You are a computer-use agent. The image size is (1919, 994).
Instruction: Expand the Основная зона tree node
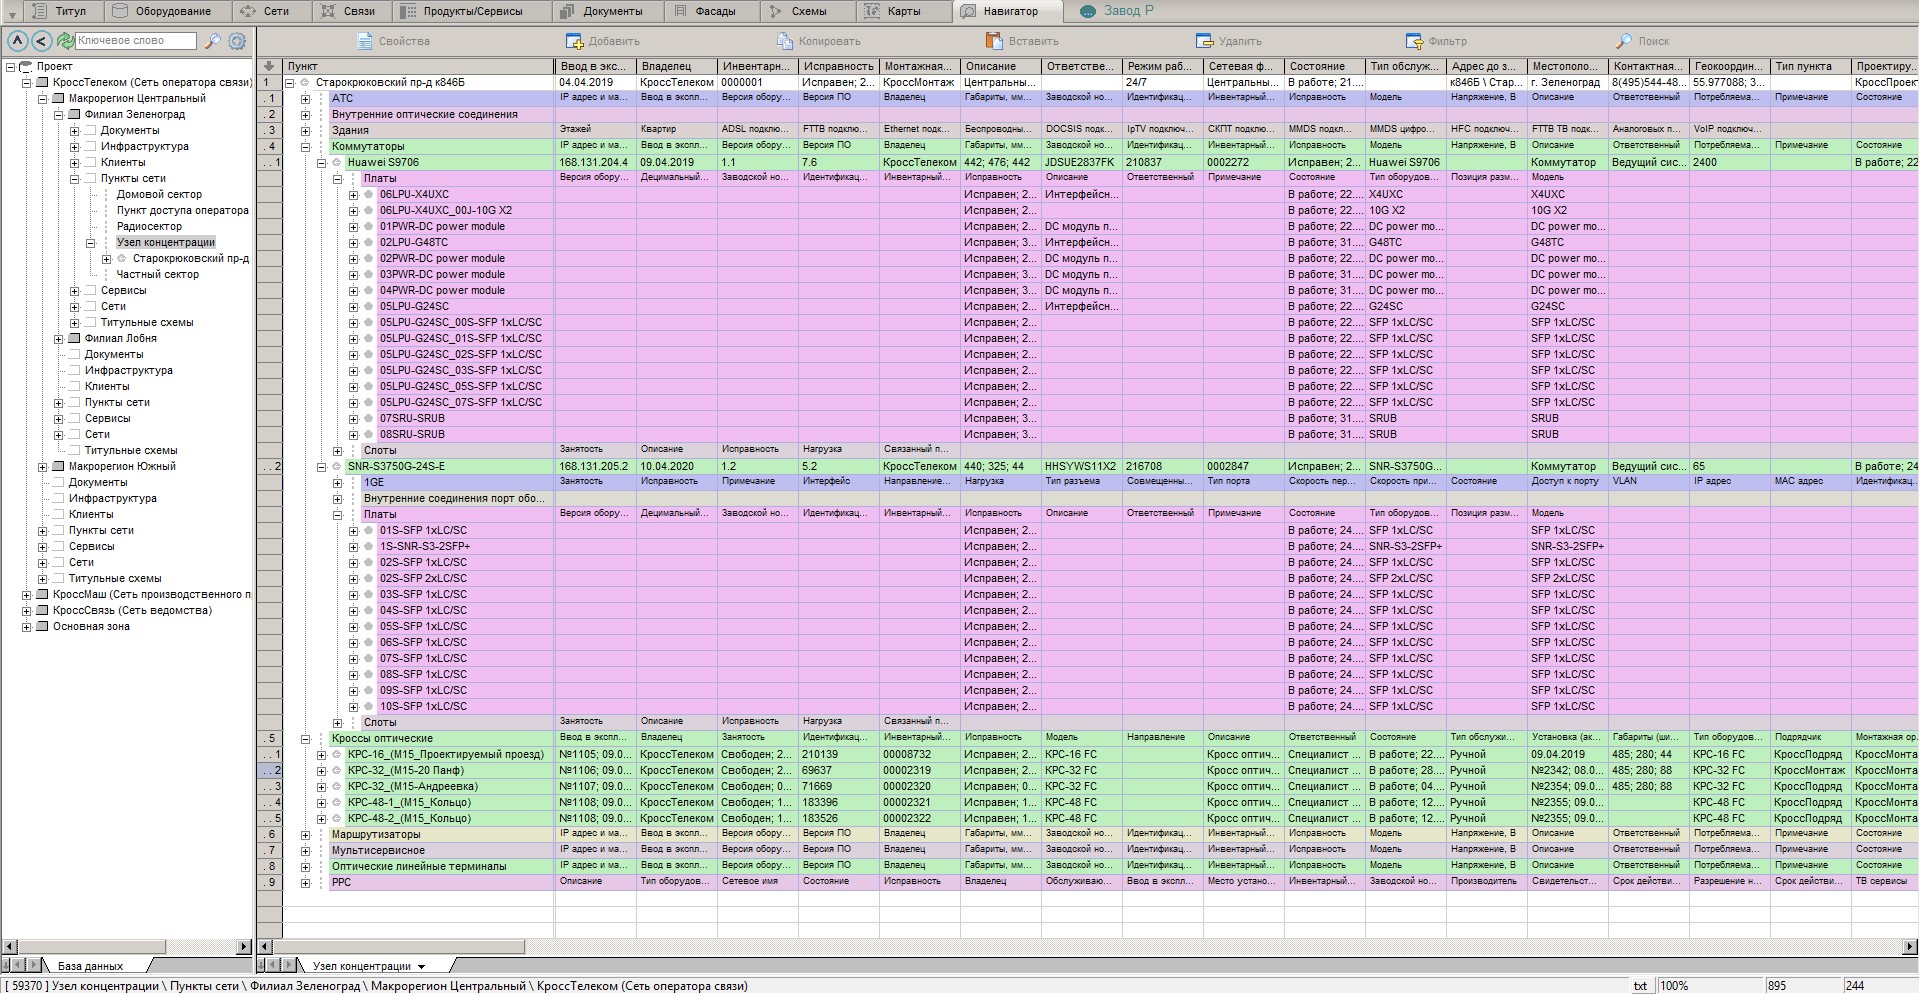[x=26, y=627]
